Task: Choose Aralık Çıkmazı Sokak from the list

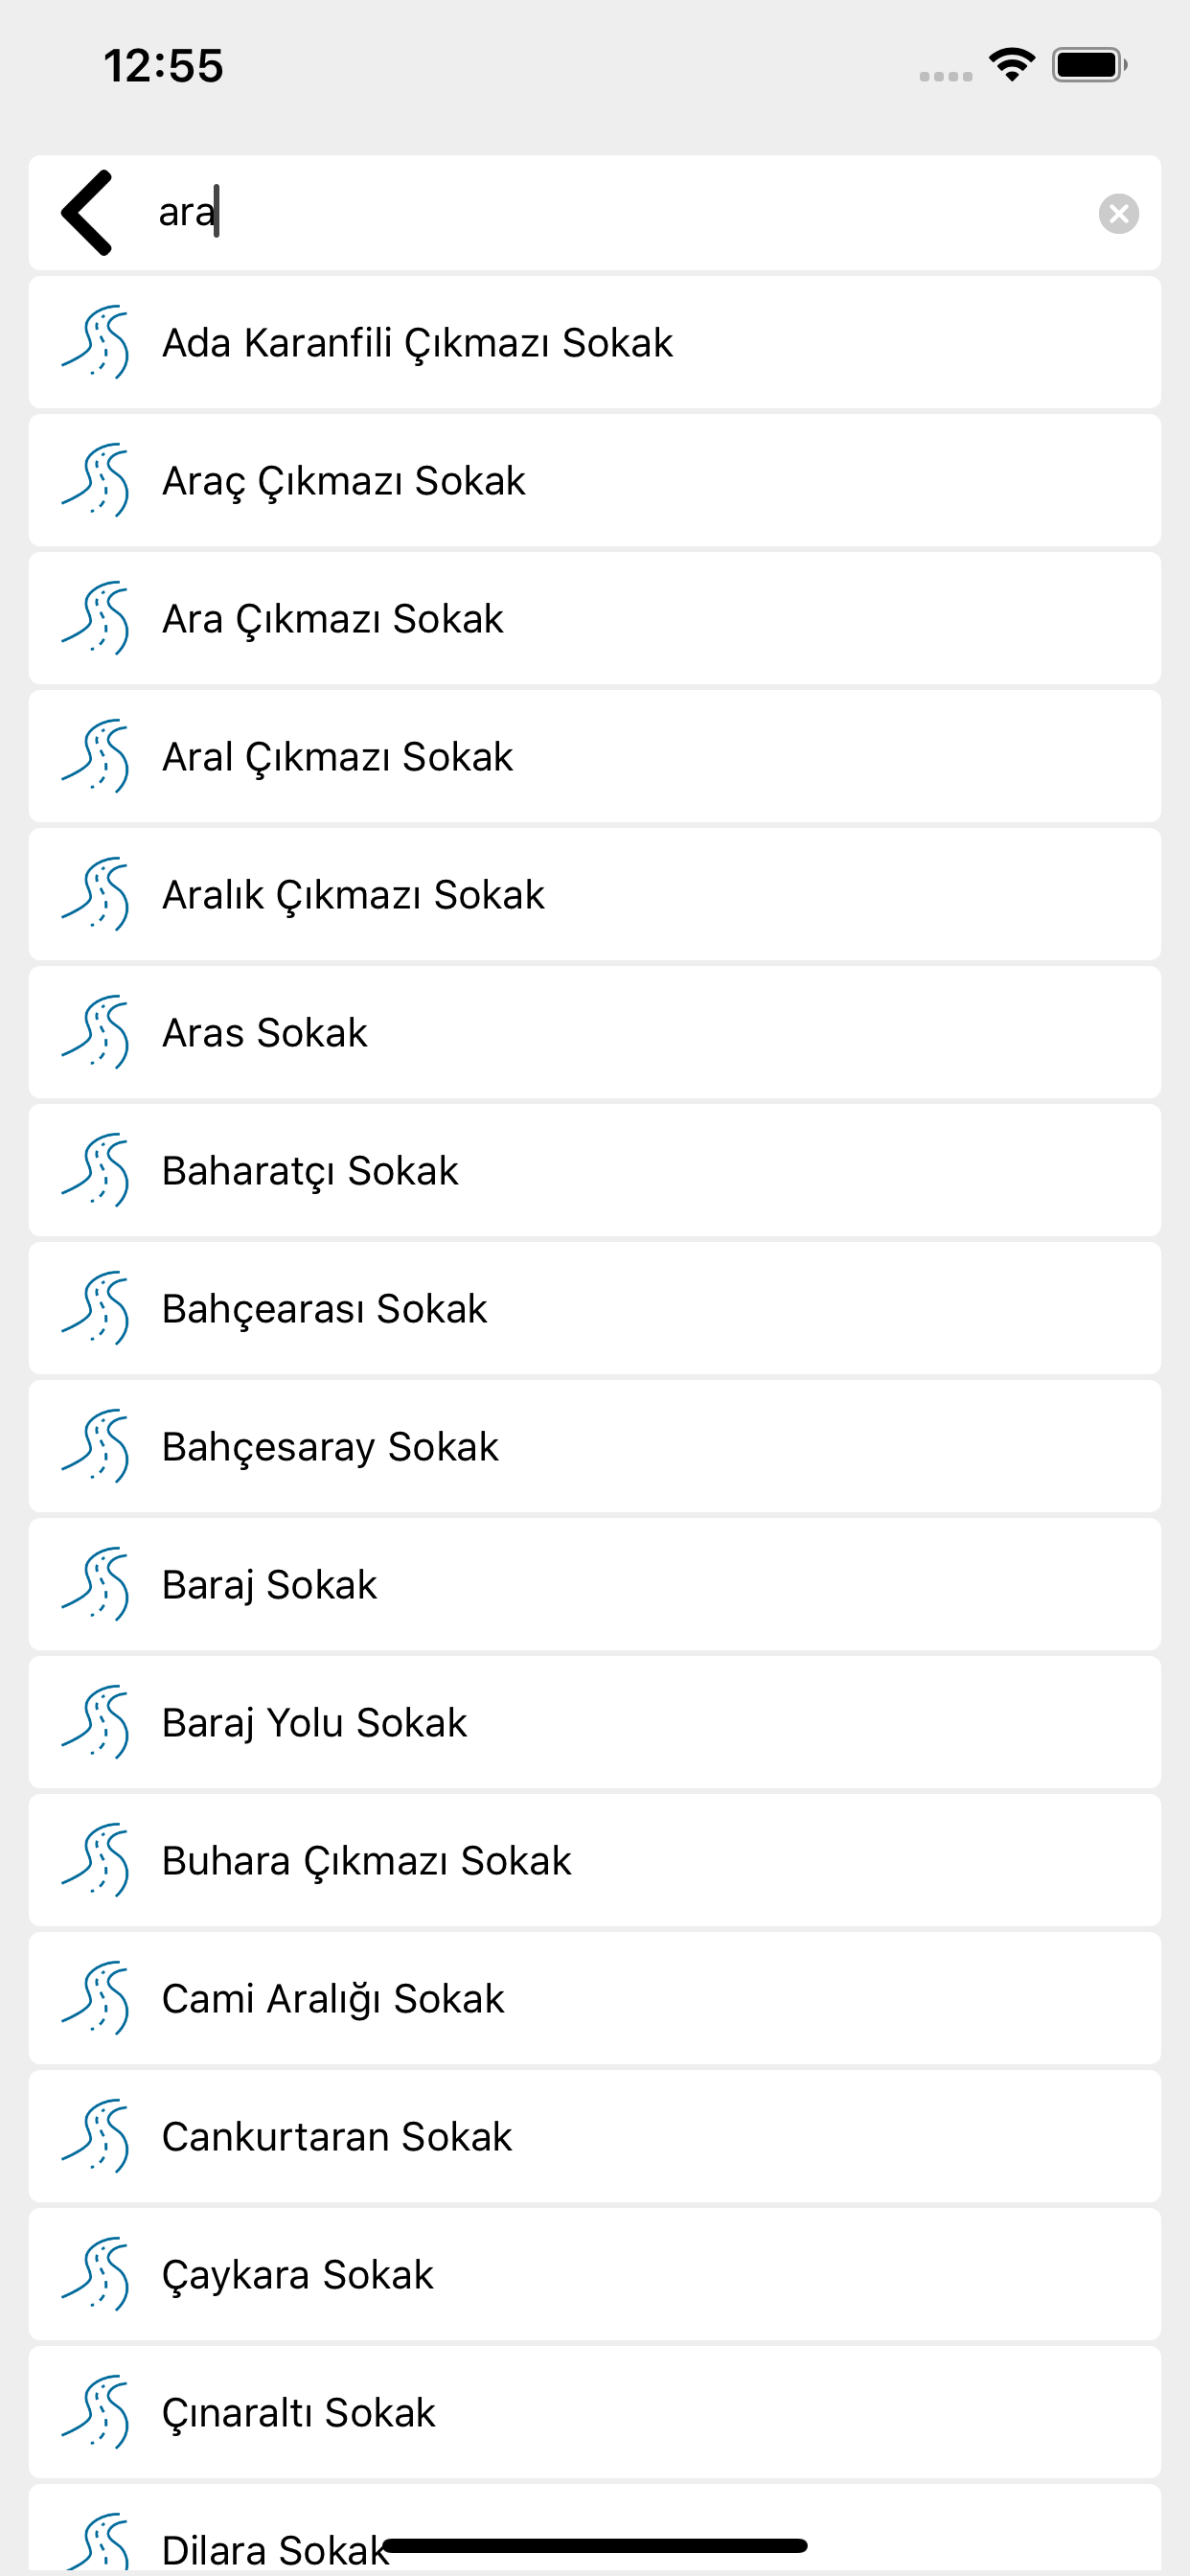Action: [595, 894]
